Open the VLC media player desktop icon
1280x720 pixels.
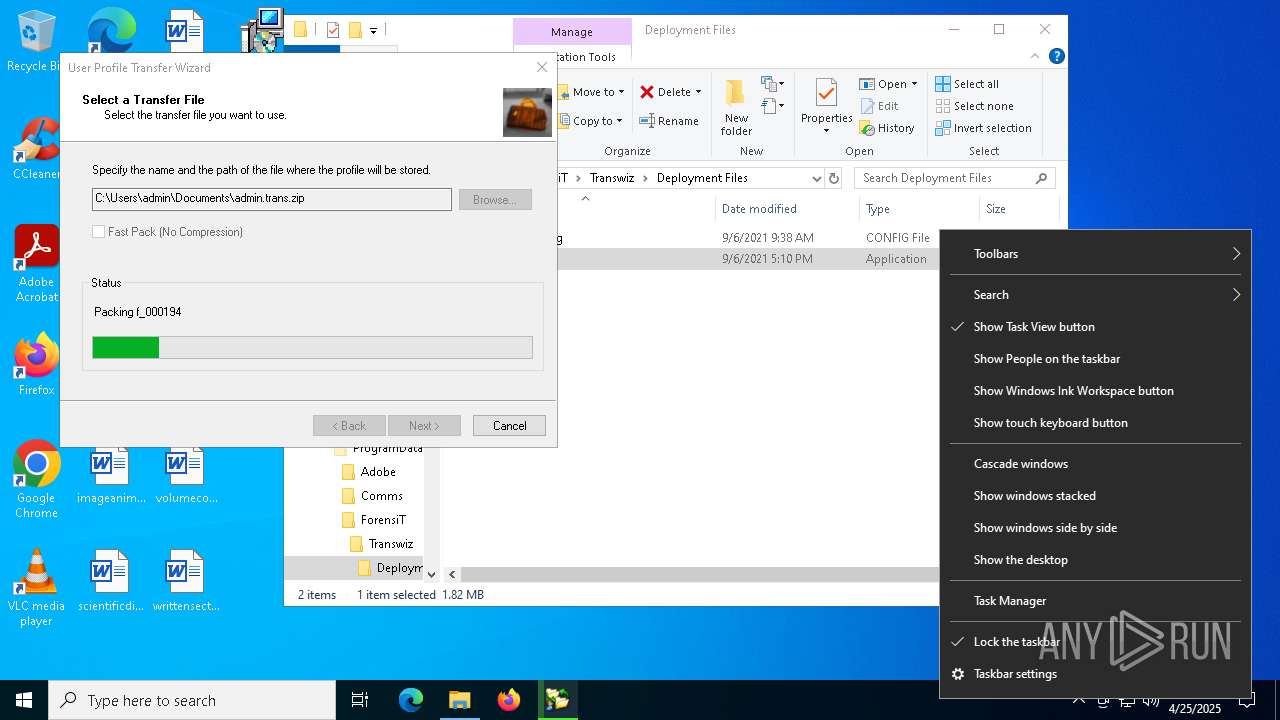coord(37,588)
